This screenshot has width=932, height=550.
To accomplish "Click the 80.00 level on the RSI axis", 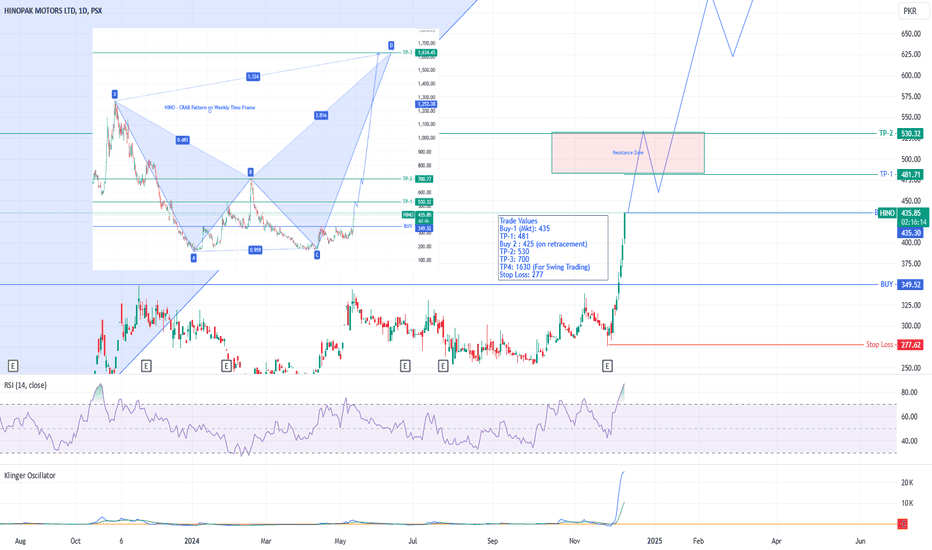I will pyautogui.click(x=909, y=392).
